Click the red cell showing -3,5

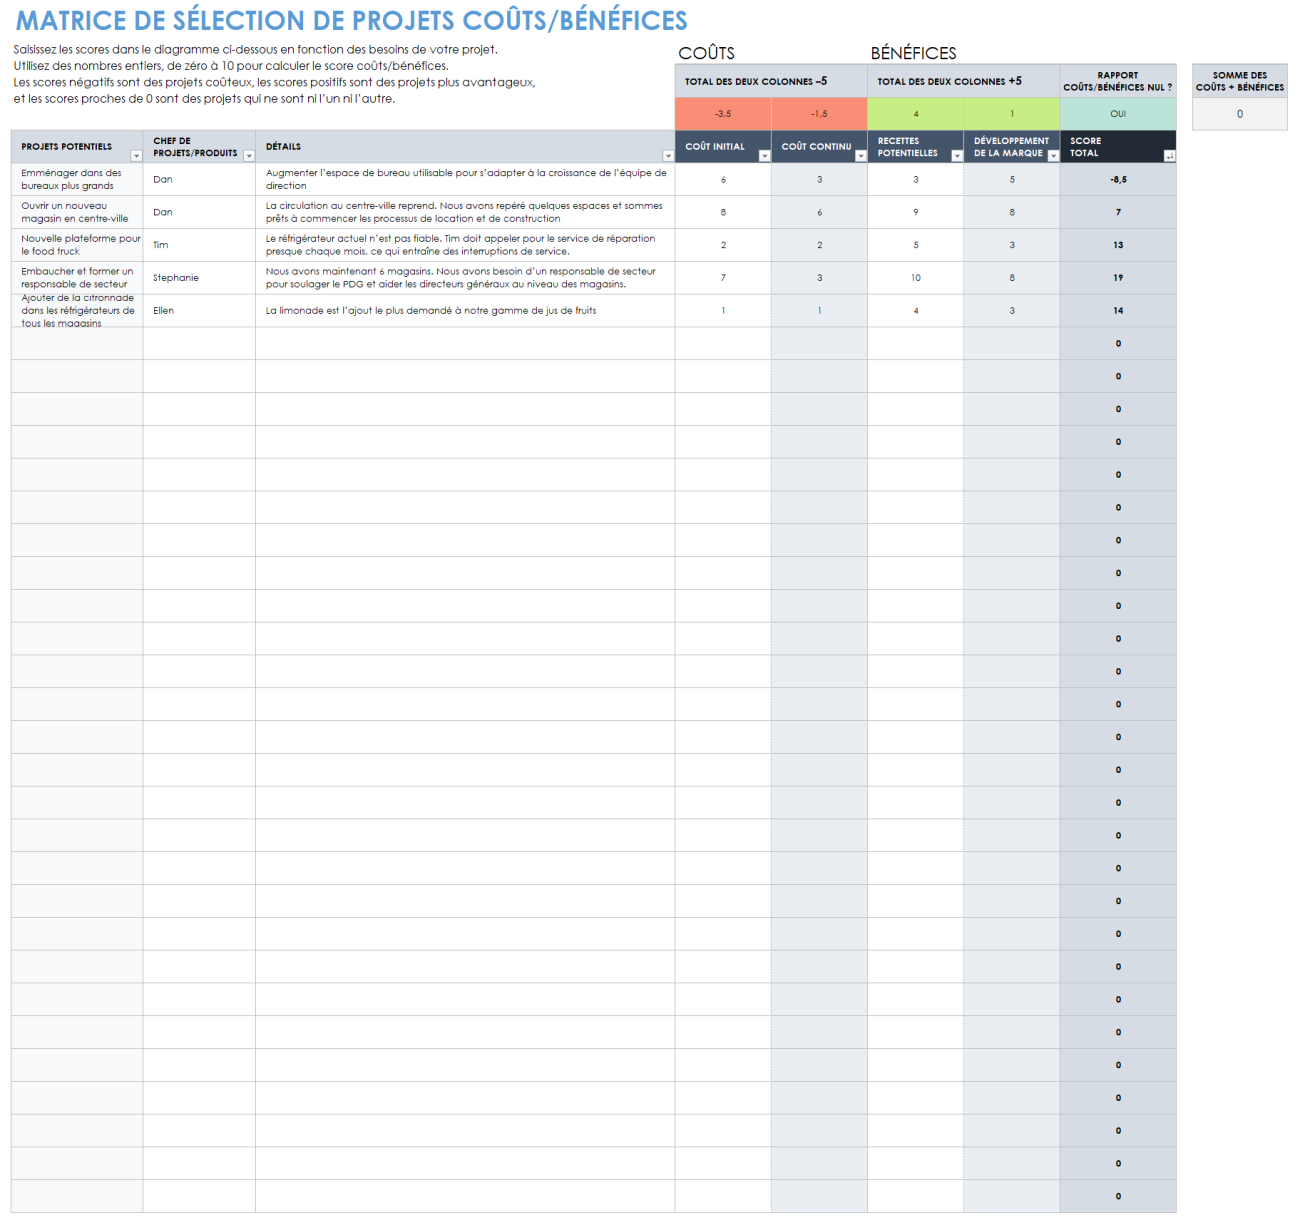pos(723,113)
